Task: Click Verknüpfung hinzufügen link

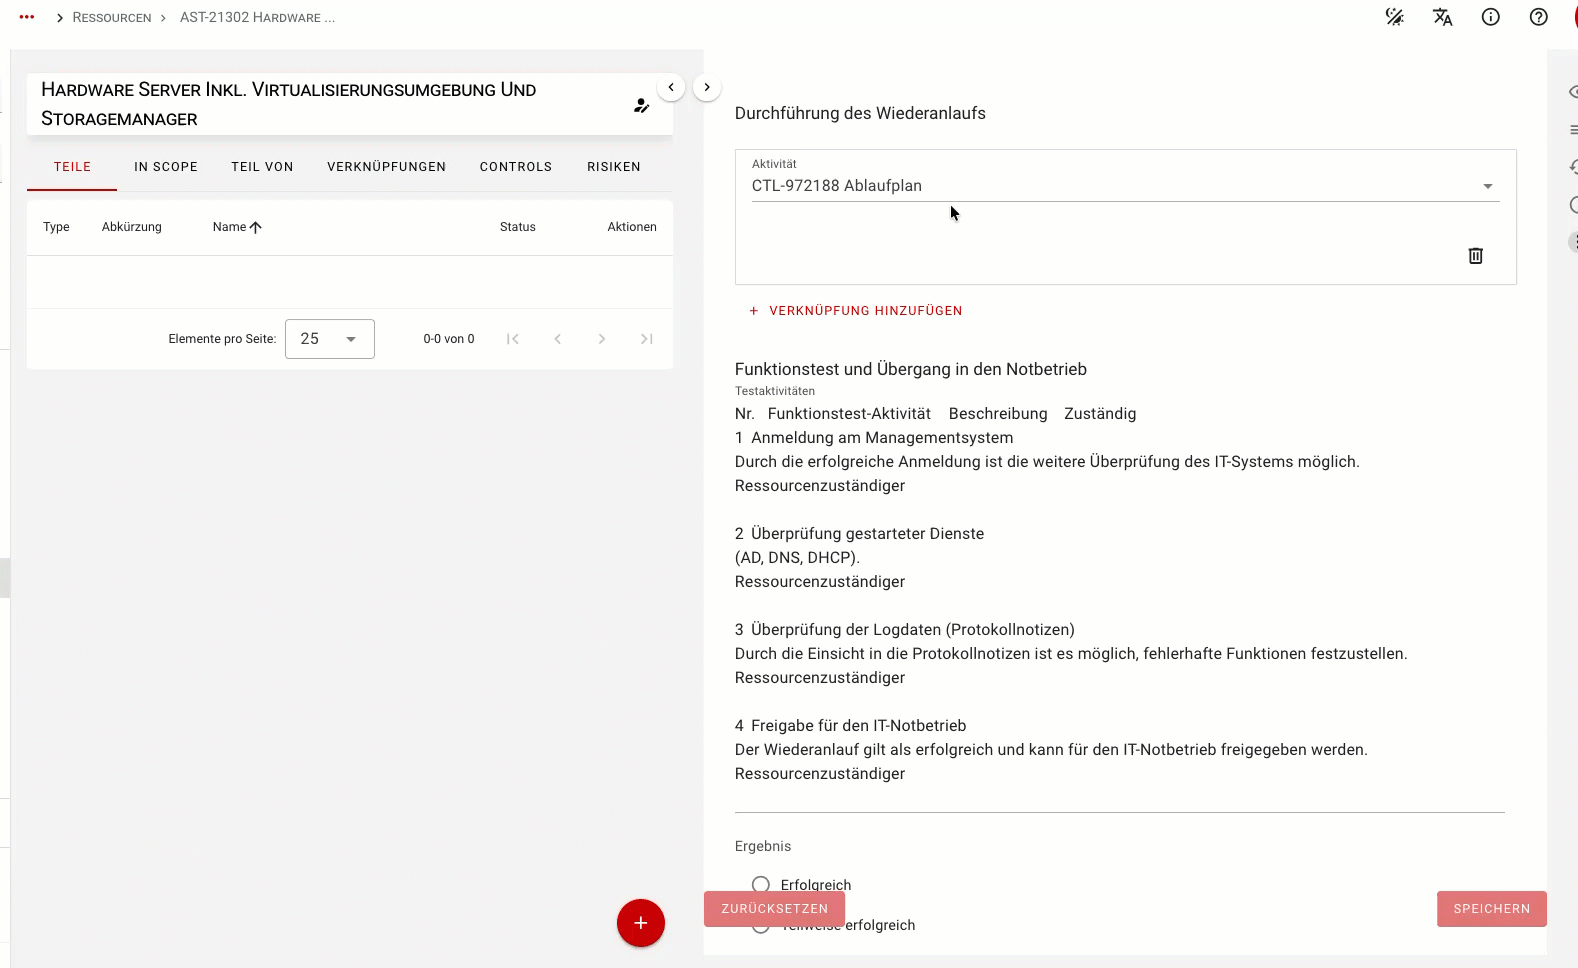Action: [855, 311]
